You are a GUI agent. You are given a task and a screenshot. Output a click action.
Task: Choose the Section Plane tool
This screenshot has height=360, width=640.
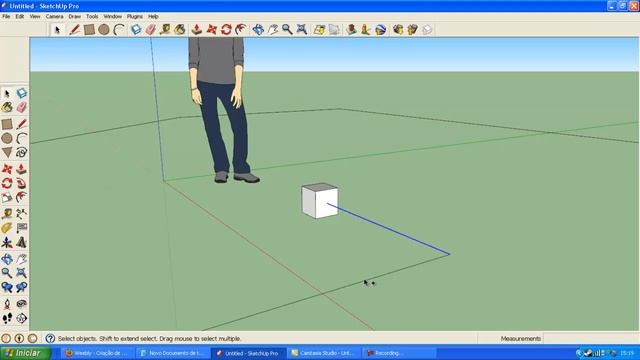coord(21,318)
